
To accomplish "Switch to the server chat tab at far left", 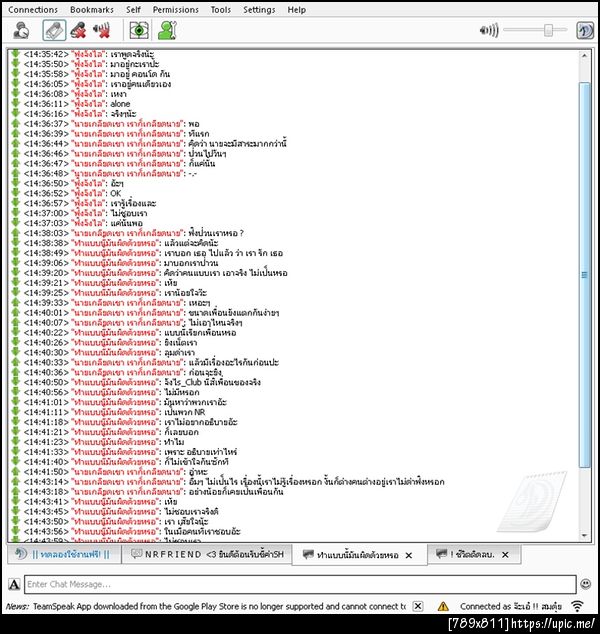I will click(x=64, y=554).
